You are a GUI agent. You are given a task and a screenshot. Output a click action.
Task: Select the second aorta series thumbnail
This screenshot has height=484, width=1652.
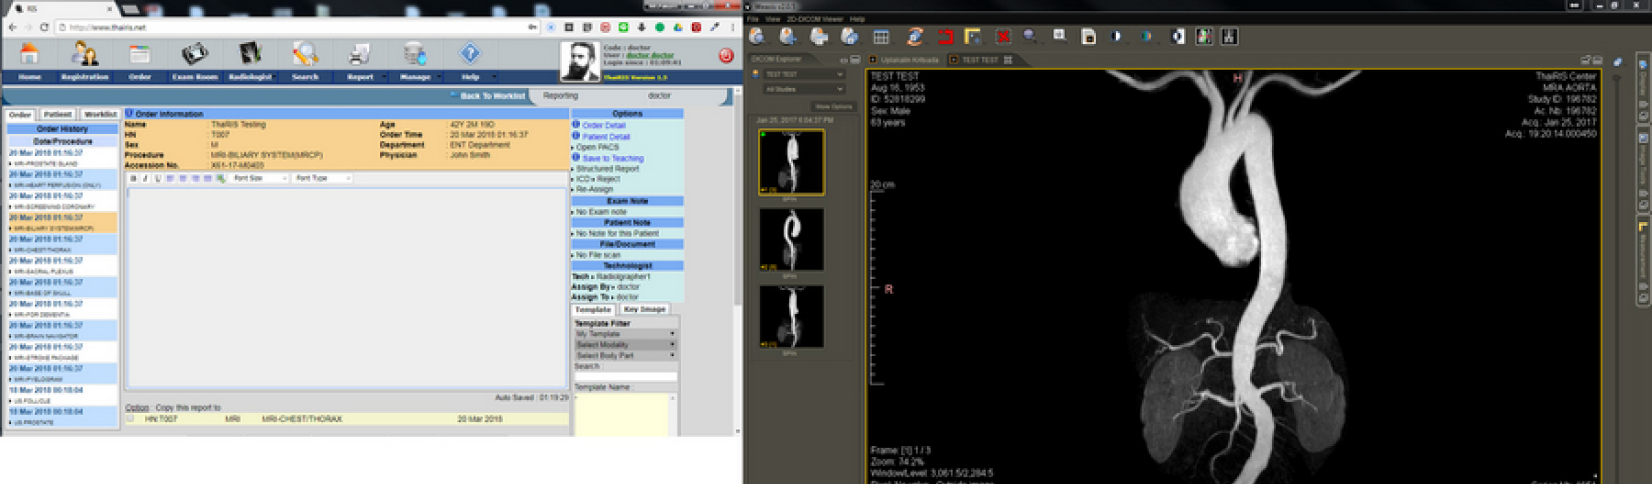791,240
